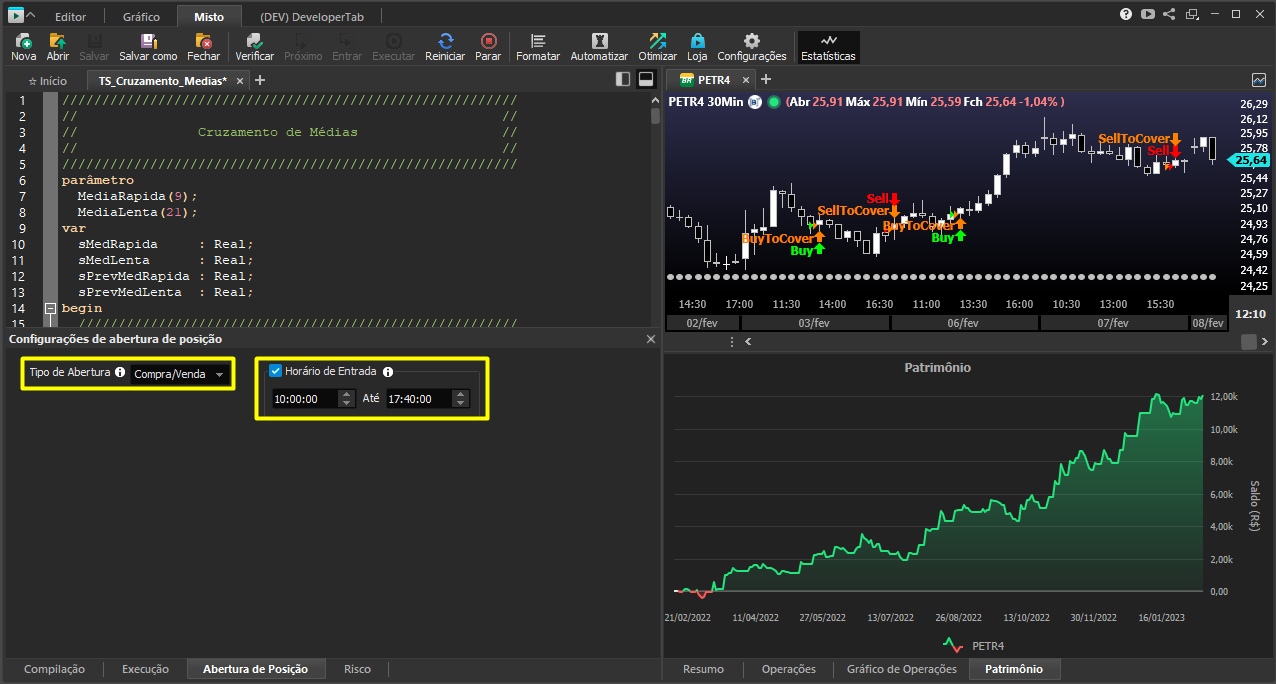Click the green status circle in the PETR4 header
Screen dimensions: 1276x684
773,102
